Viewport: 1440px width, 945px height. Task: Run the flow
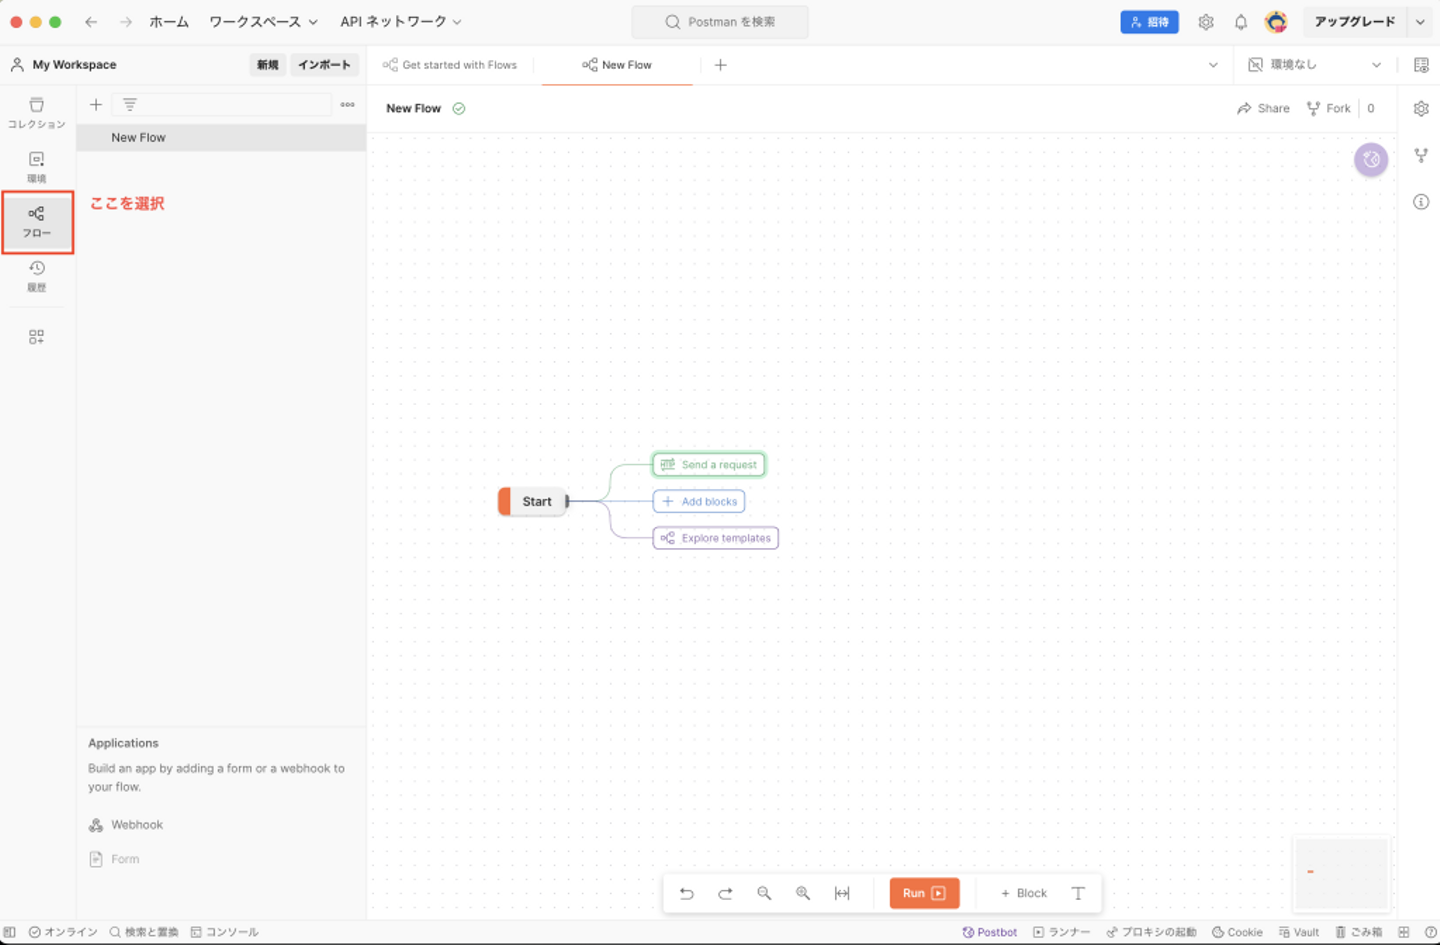[x=924, y=893]
